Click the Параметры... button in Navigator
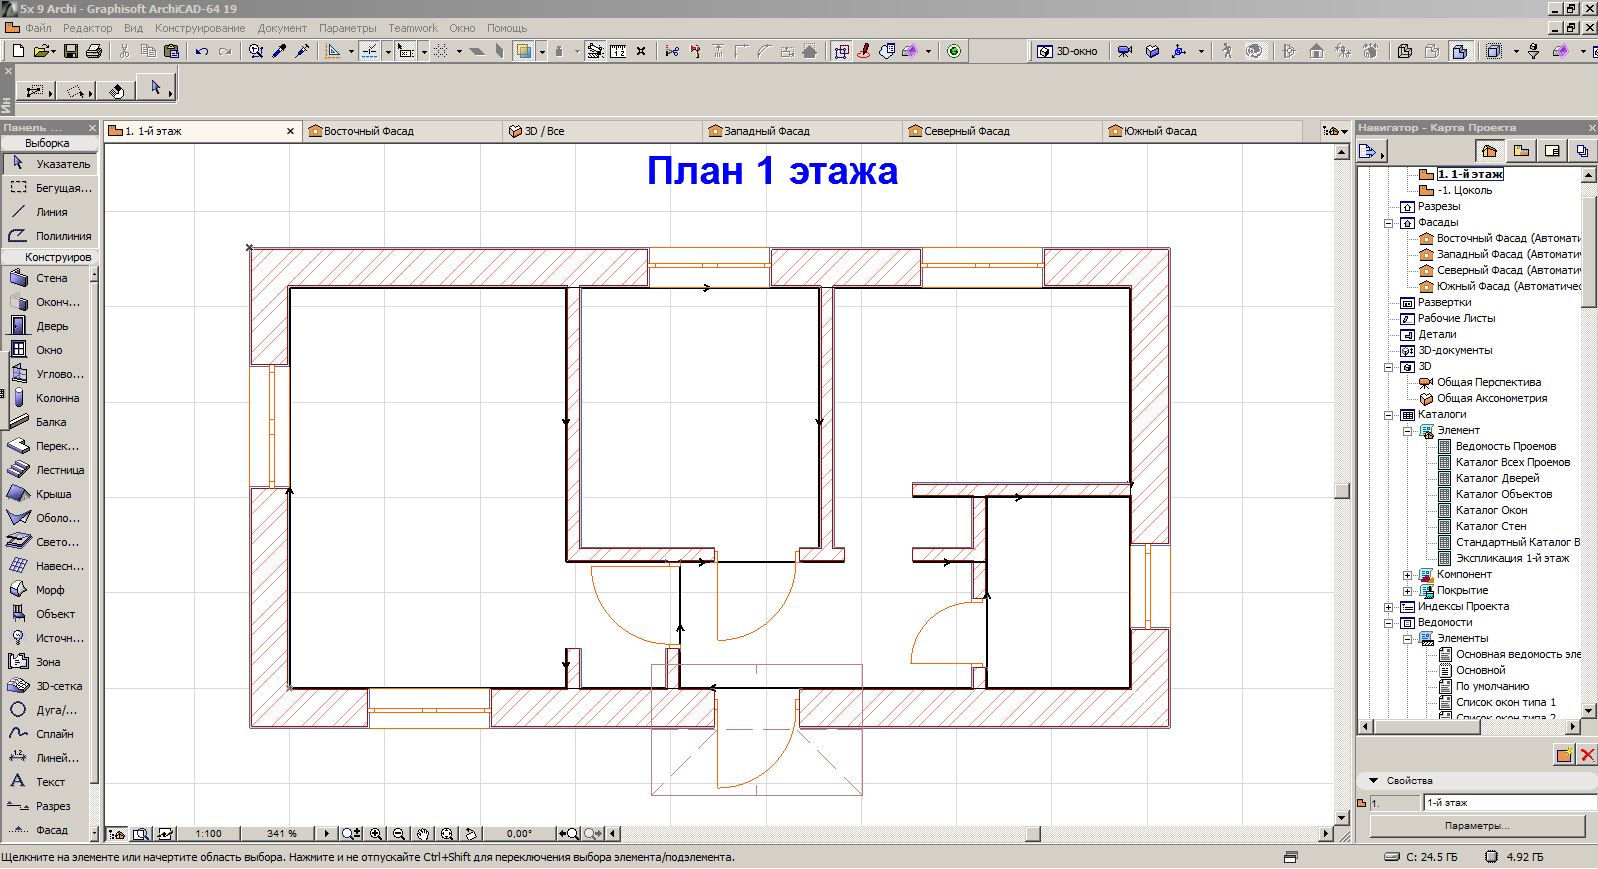 1477,826
